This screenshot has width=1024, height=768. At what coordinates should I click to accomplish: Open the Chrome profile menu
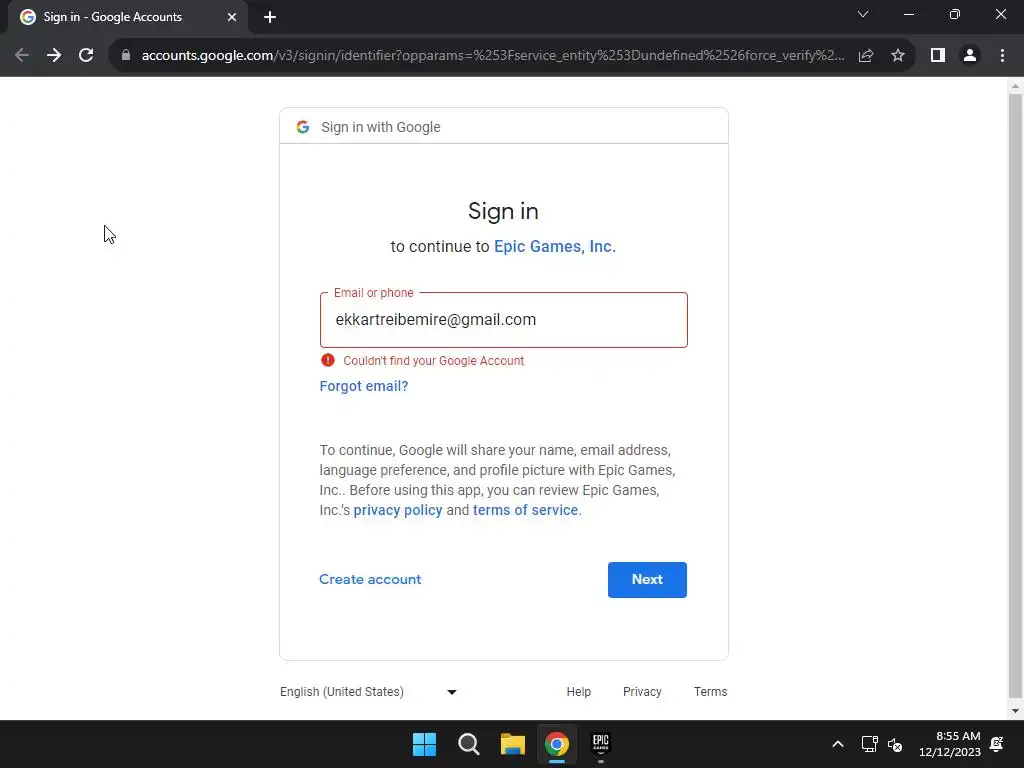[x=970, y=56]
